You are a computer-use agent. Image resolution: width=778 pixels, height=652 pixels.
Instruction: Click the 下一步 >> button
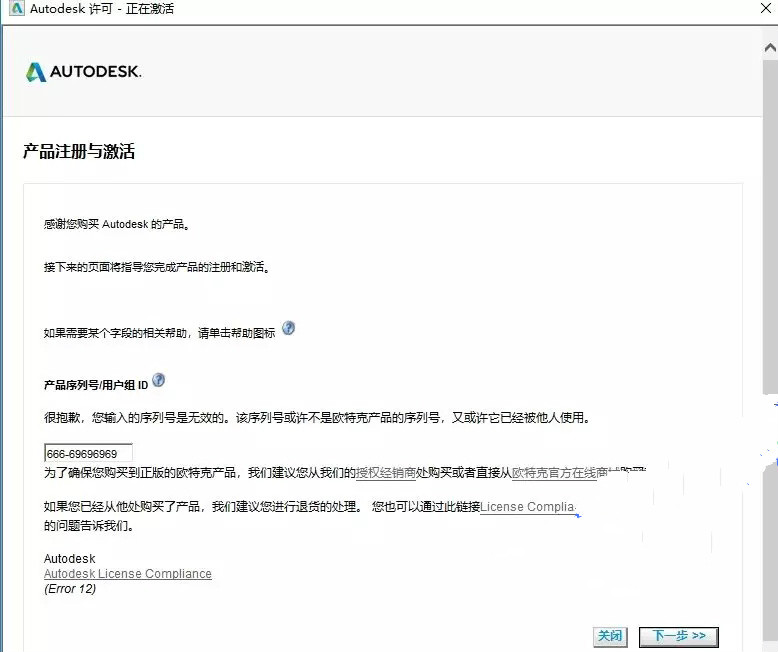point(679,636)
